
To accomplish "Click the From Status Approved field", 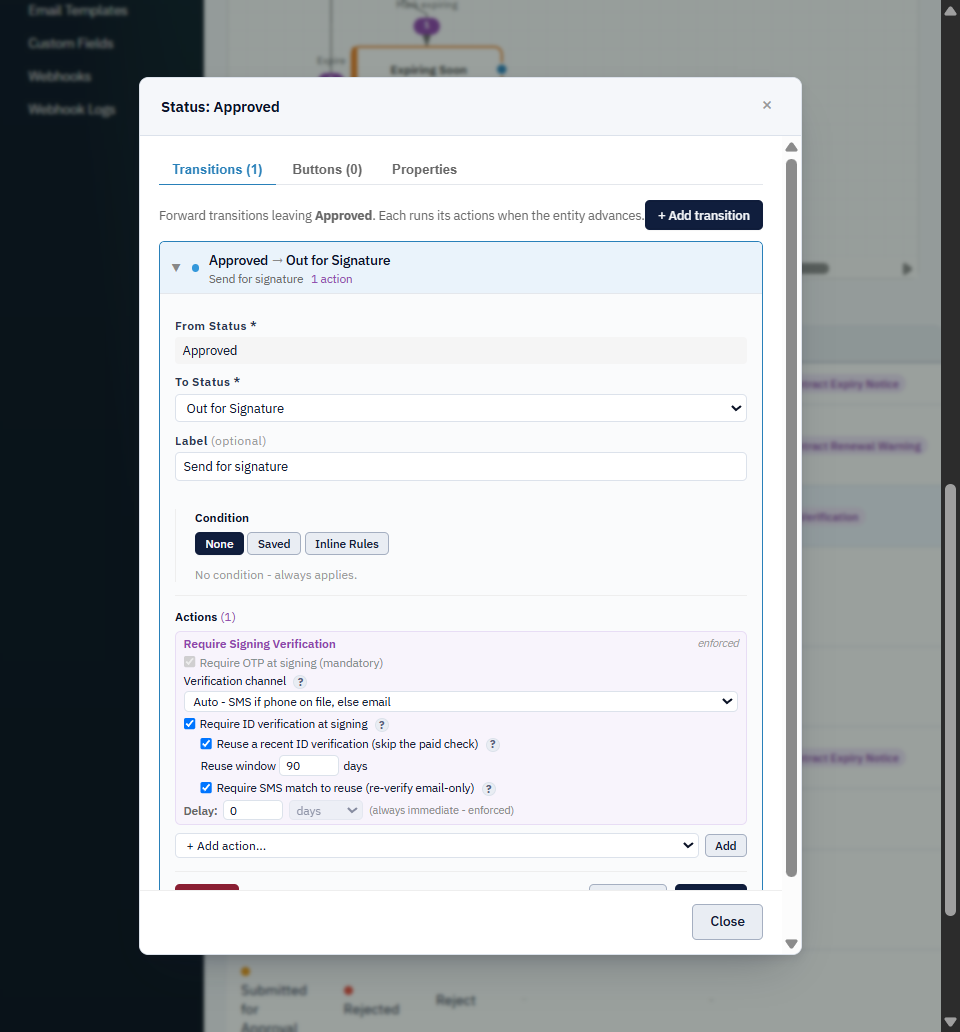I will point(461,351).
